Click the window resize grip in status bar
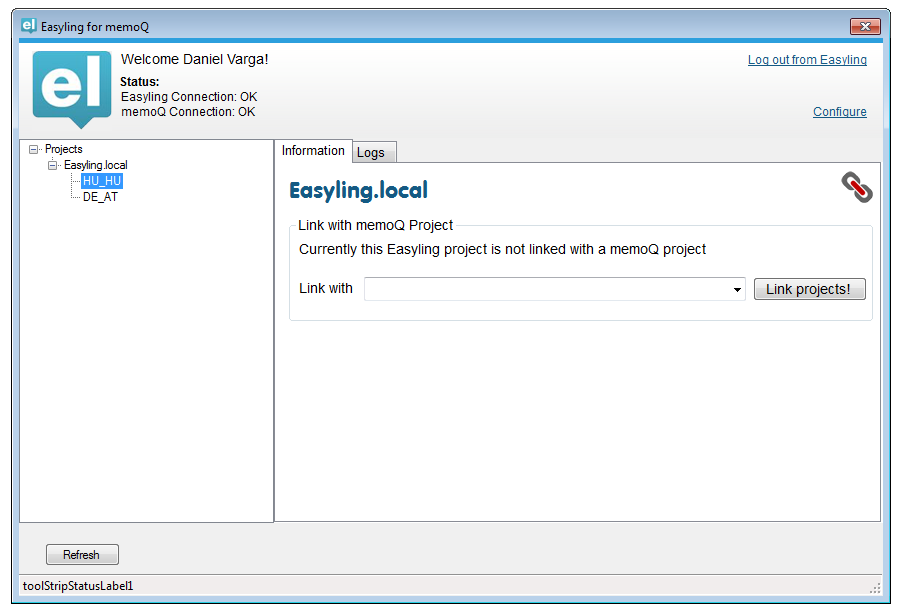This screenshot has height=613, width=901. [875, 588]
